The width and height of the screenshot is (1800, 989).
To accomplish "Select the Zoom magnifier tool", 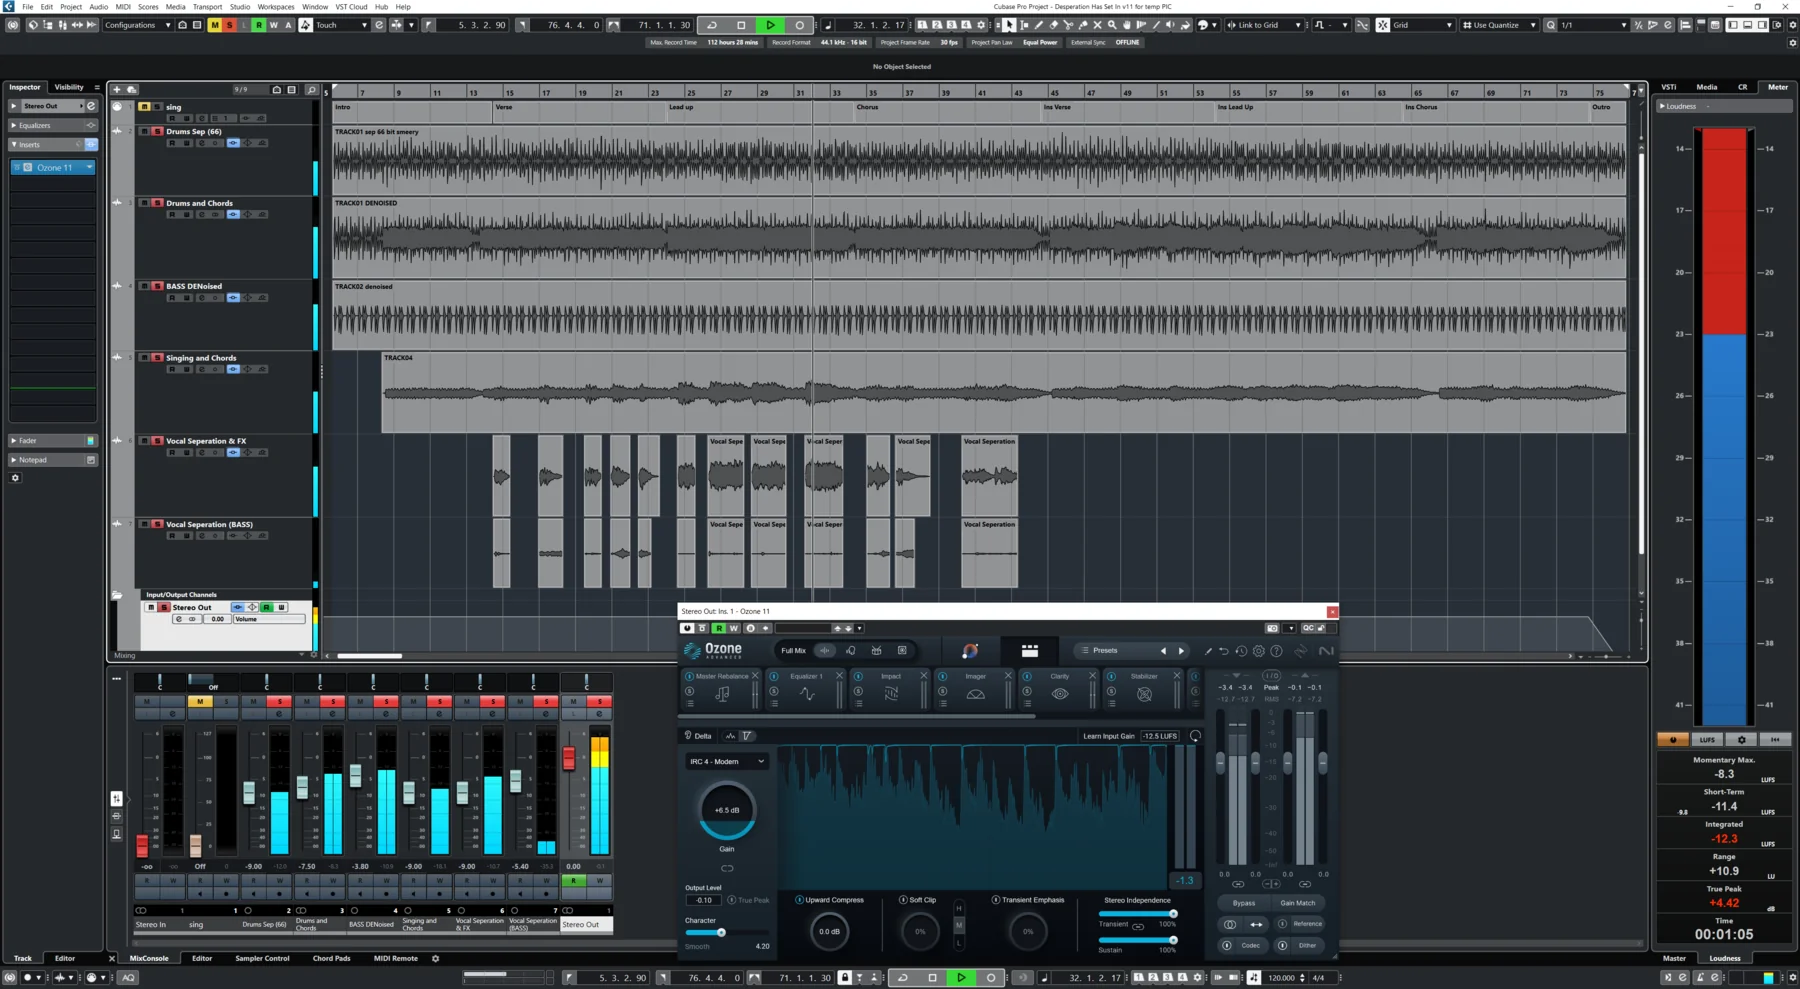I will click(1112, 25).
